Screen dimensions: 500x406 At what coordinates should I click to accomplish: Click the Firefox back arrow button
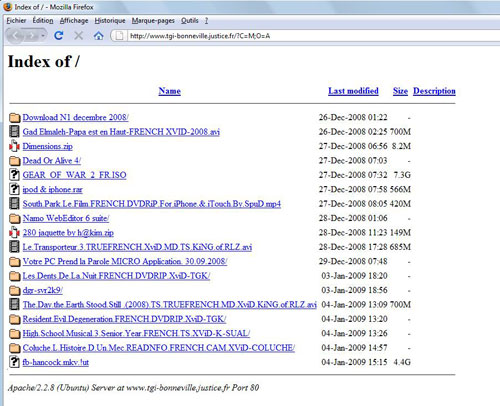[15, 35]
